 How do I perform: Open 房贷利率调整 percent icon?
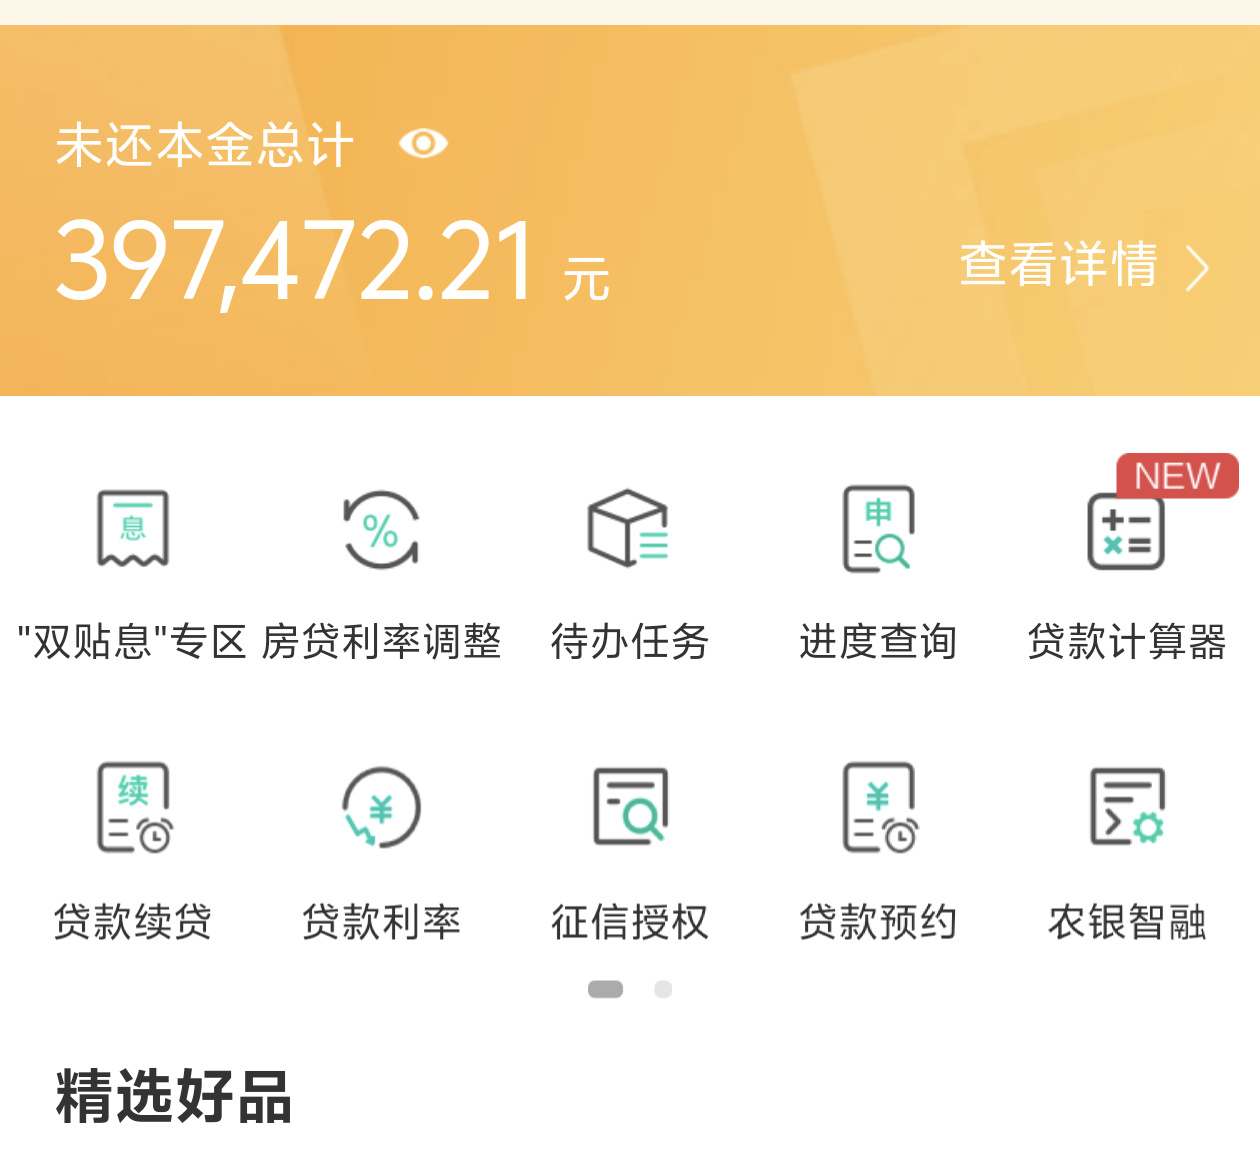pos(381,529)
